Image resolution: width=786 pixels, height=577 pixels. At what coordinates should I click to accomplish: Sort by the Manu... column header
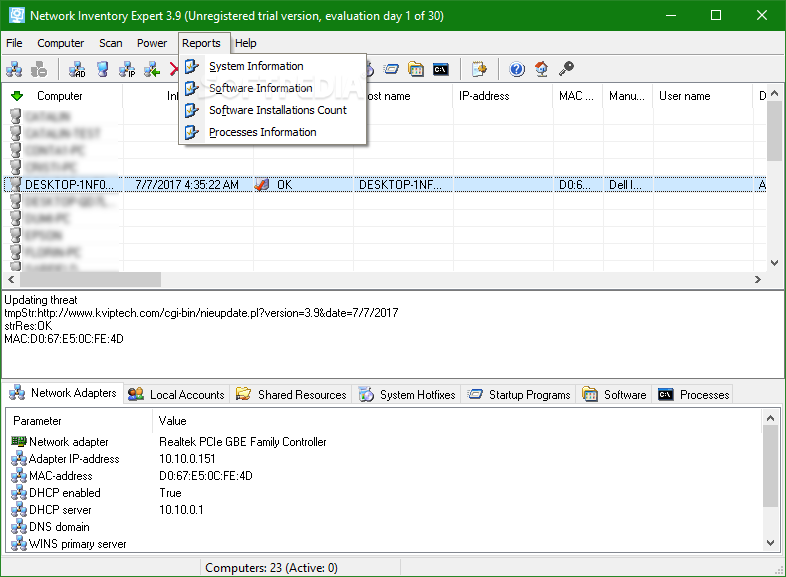click(x=628, y=96)
